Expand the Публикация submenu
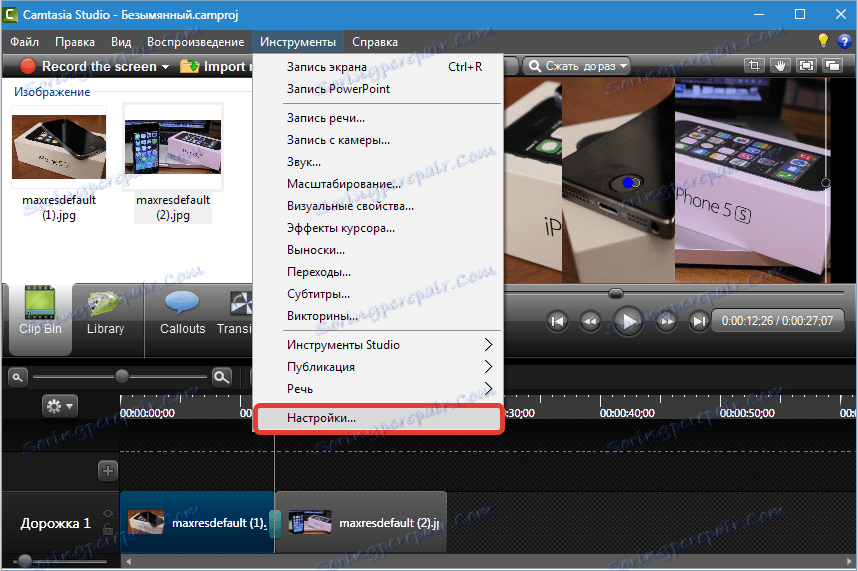Screen dimensions: 858x571 378,367
